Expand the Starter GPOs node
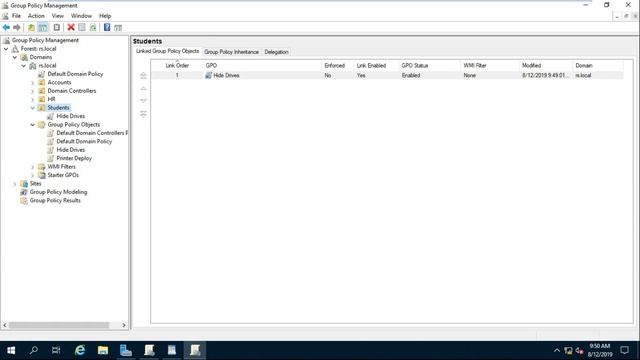The image size is (640, 360). tap(33, 175)
